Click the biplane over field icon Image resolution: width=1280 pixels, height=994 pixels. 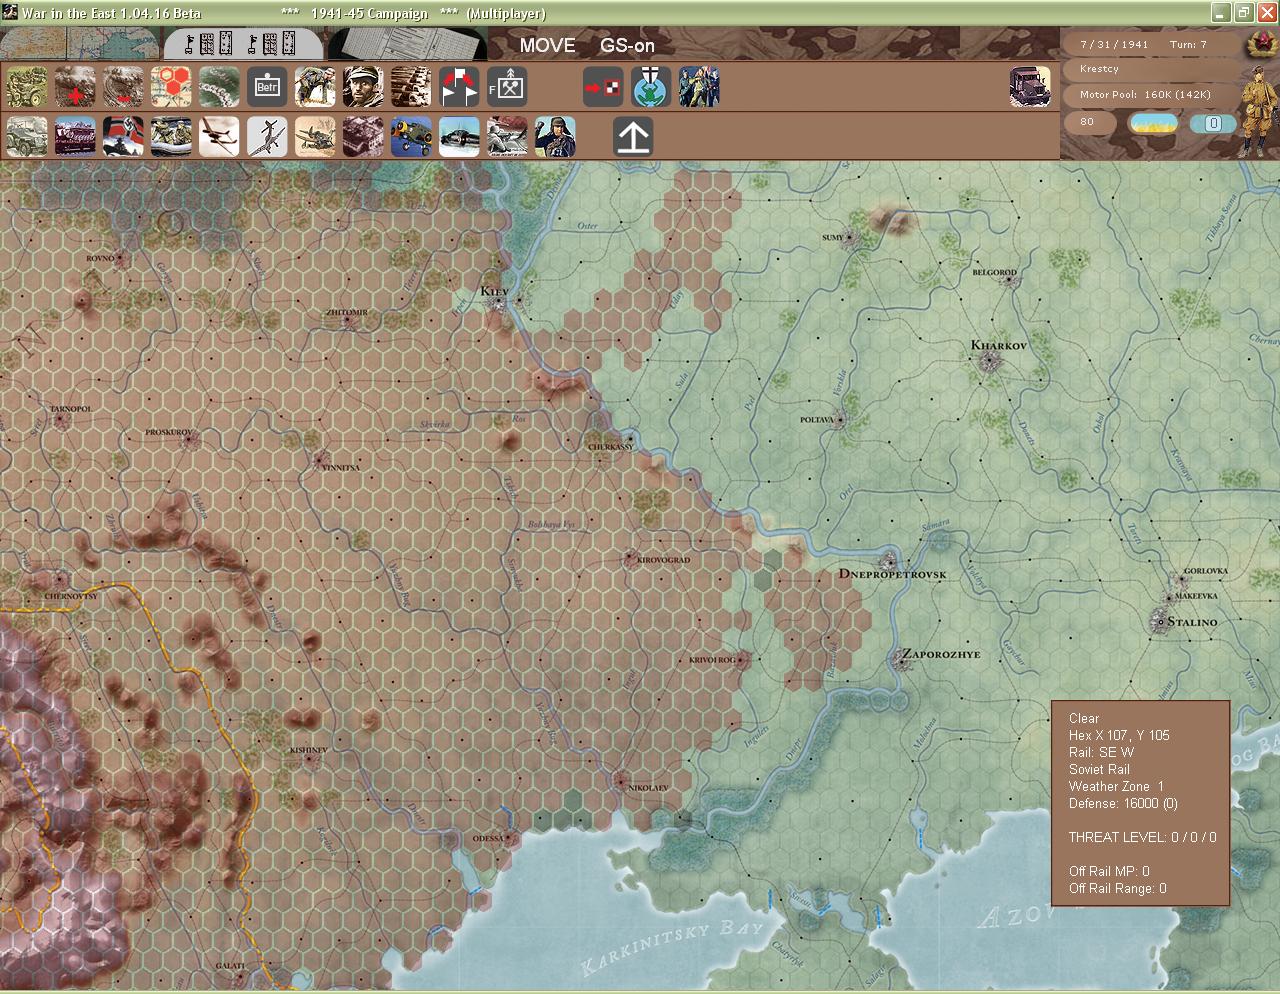point(315,137)
